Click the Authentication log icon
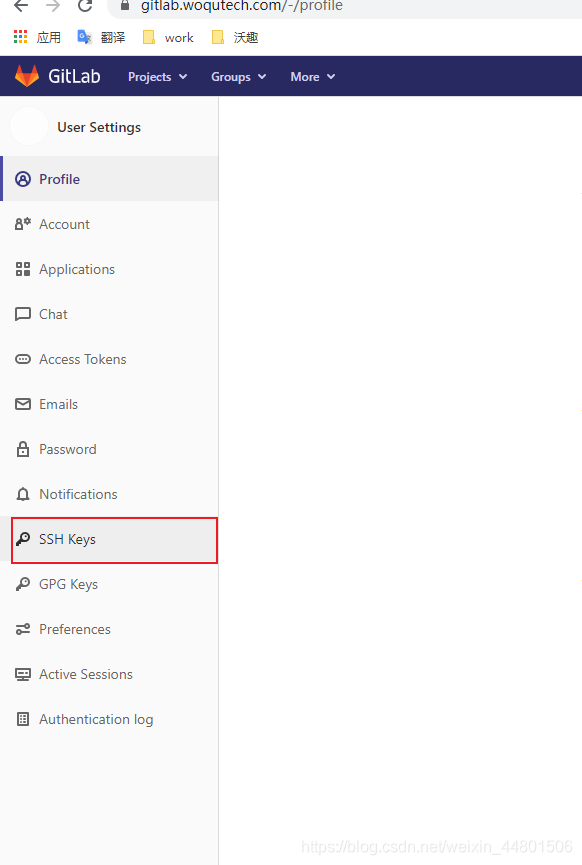The height and width of the screenshot is (865, 582). point(23,719)
